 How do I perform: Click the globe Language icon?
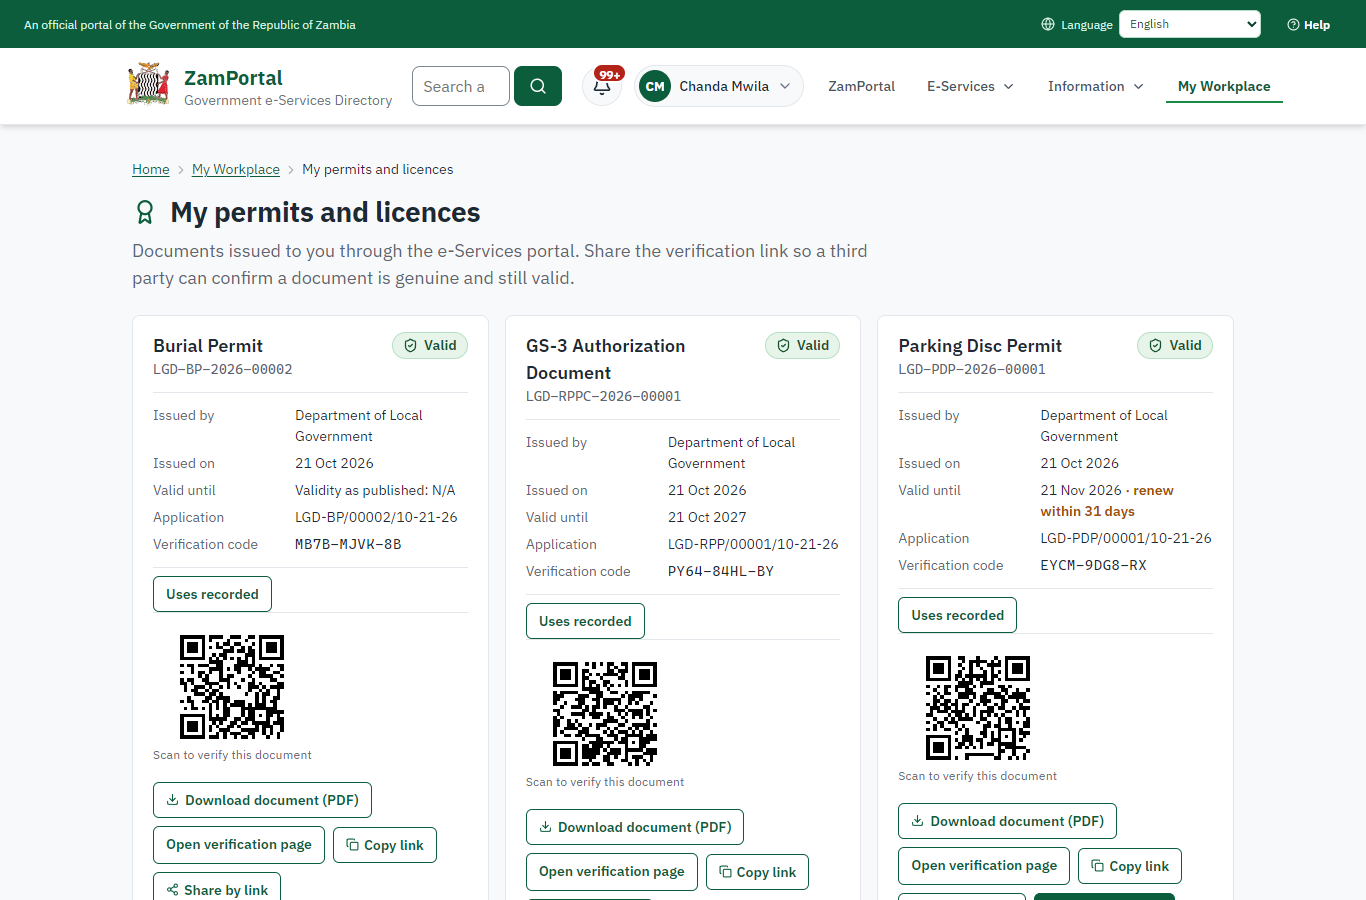click(x=1048, y=24)
